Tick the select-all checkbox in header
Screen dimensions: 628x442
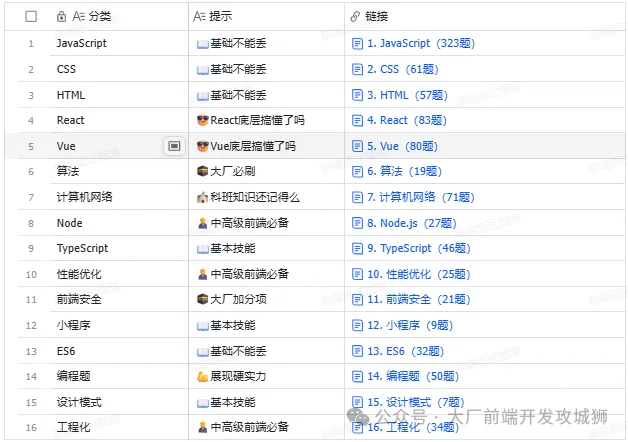pyautogui.click(x=31, y=16)
